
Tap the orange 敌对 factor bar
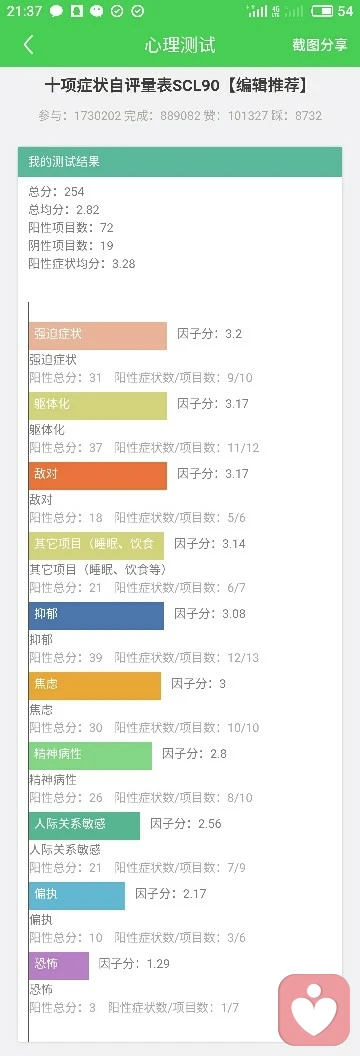click(x=98, y=475)
